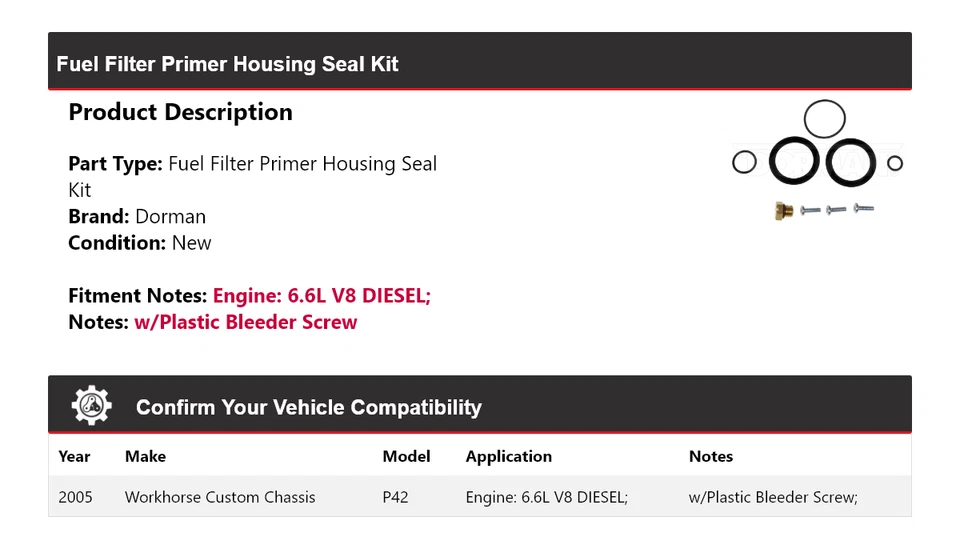Click the small O-ring on far left

744,162
